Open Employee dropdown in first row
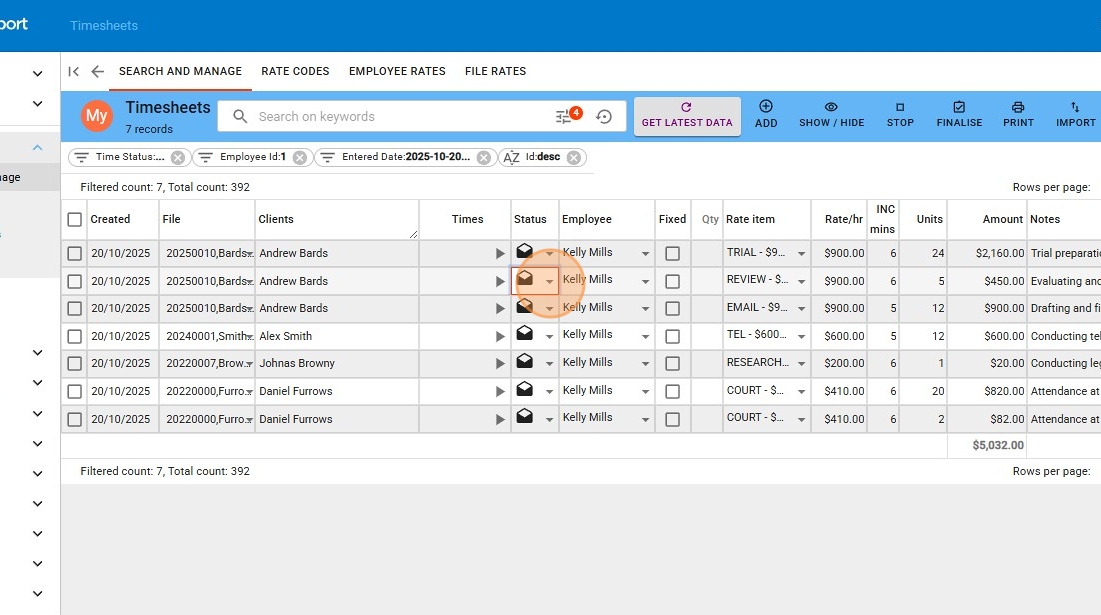 tap(645, 254)
